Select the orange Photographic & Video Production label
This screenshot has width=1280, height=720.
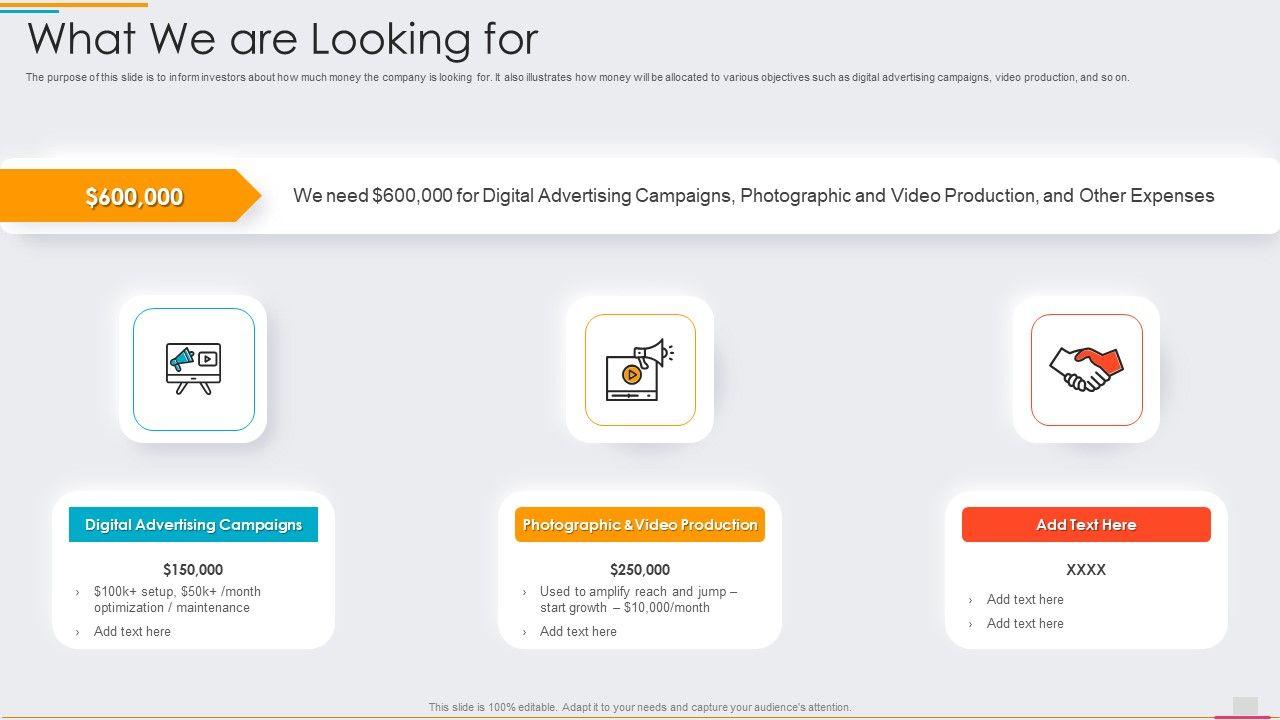[640, 525]
